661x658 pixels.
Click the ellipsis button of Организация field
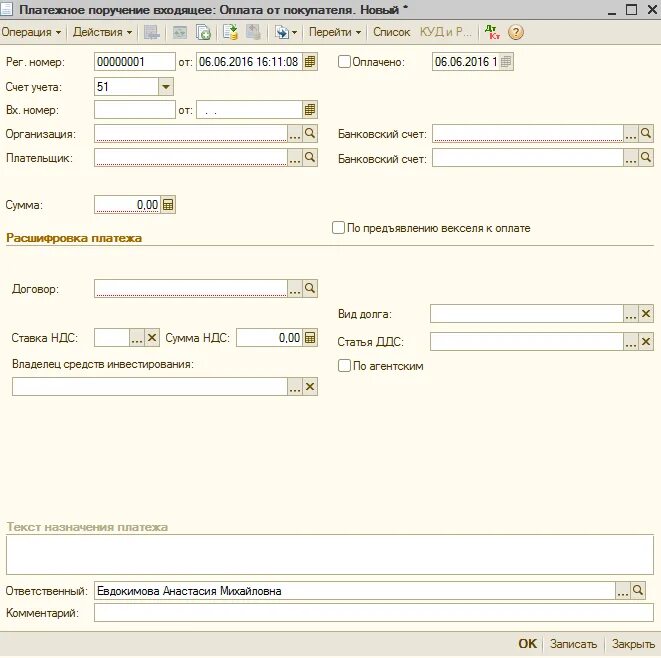(x=295, y=134)
